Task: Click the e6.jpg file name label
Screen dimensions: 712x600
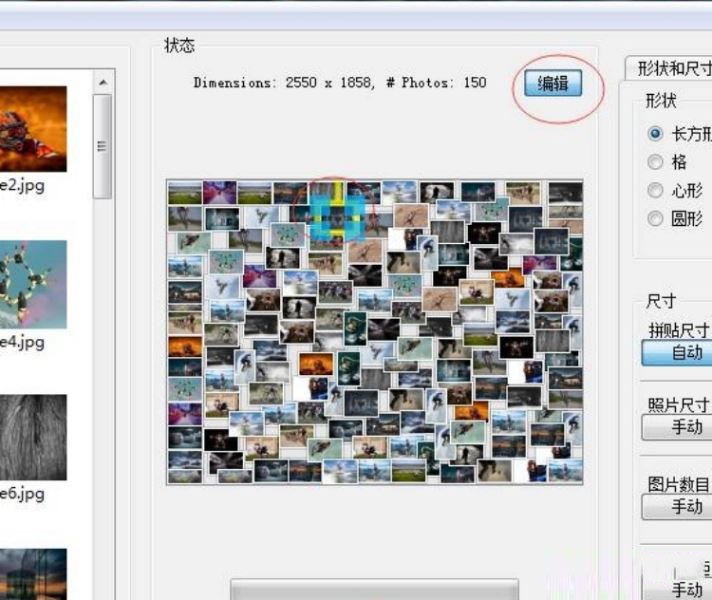Action: pyautogui.click(x=22, y=495)
